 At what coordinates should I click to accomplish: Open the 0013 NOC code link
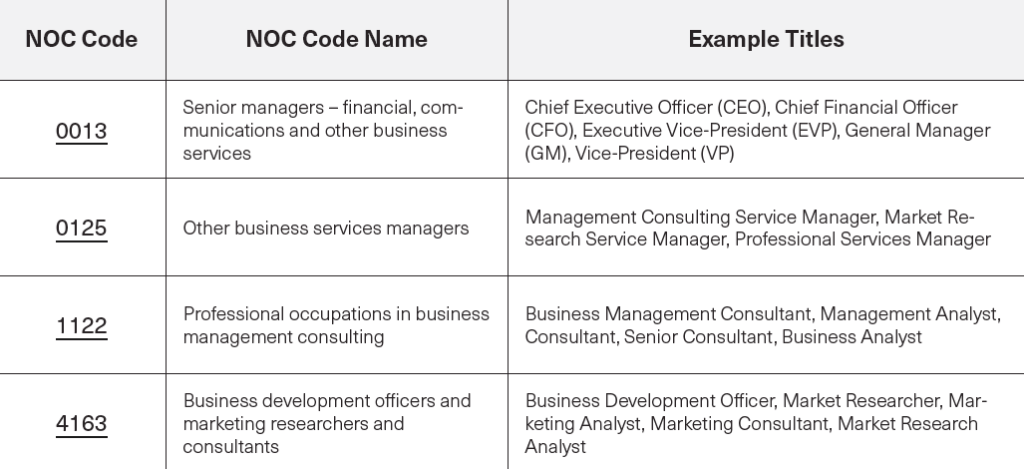81,131
